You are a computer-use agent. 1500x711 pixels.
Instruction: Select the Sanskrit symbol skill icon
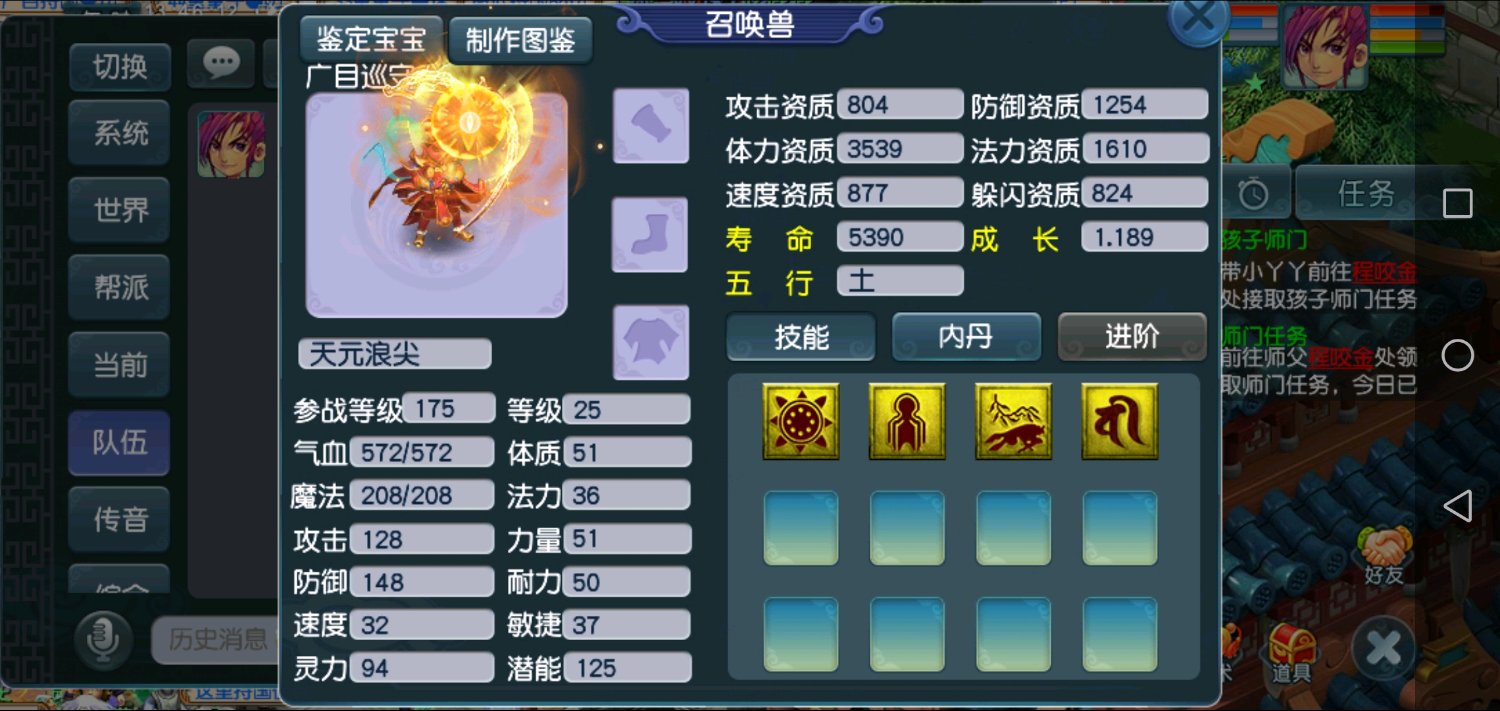click(1120, 421)
